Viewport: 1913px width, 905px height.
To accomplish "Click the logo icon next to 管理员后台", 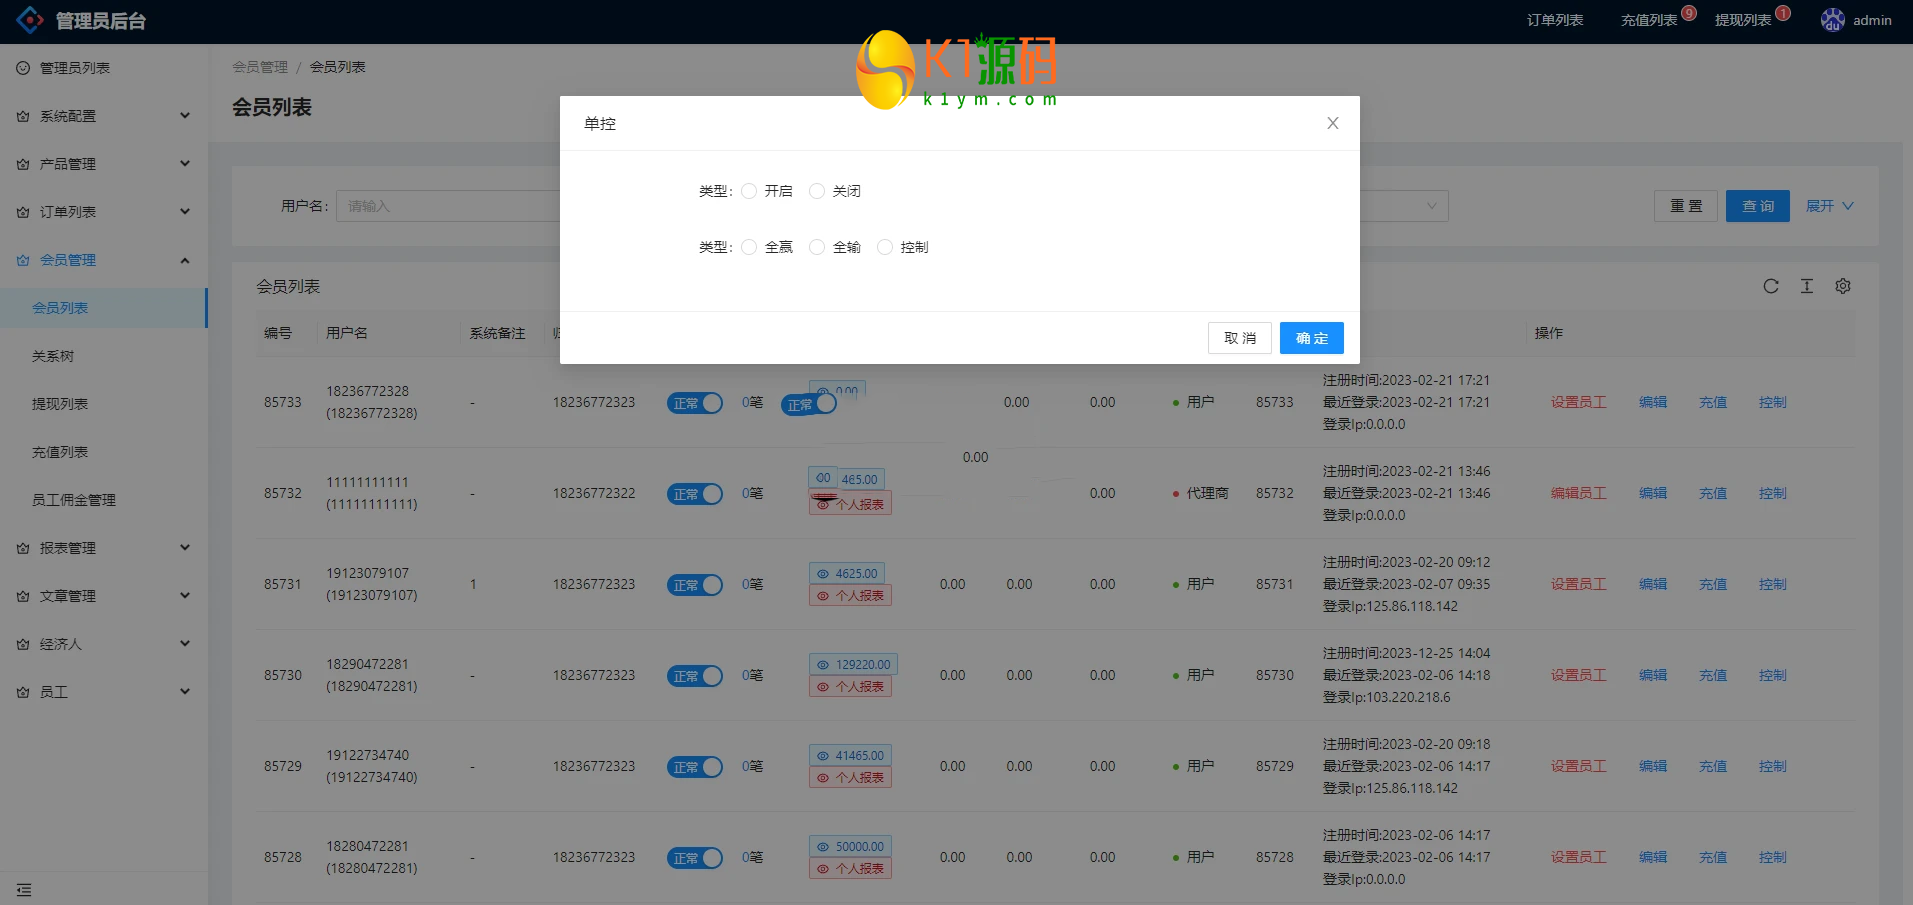I will tap(30, 20).
